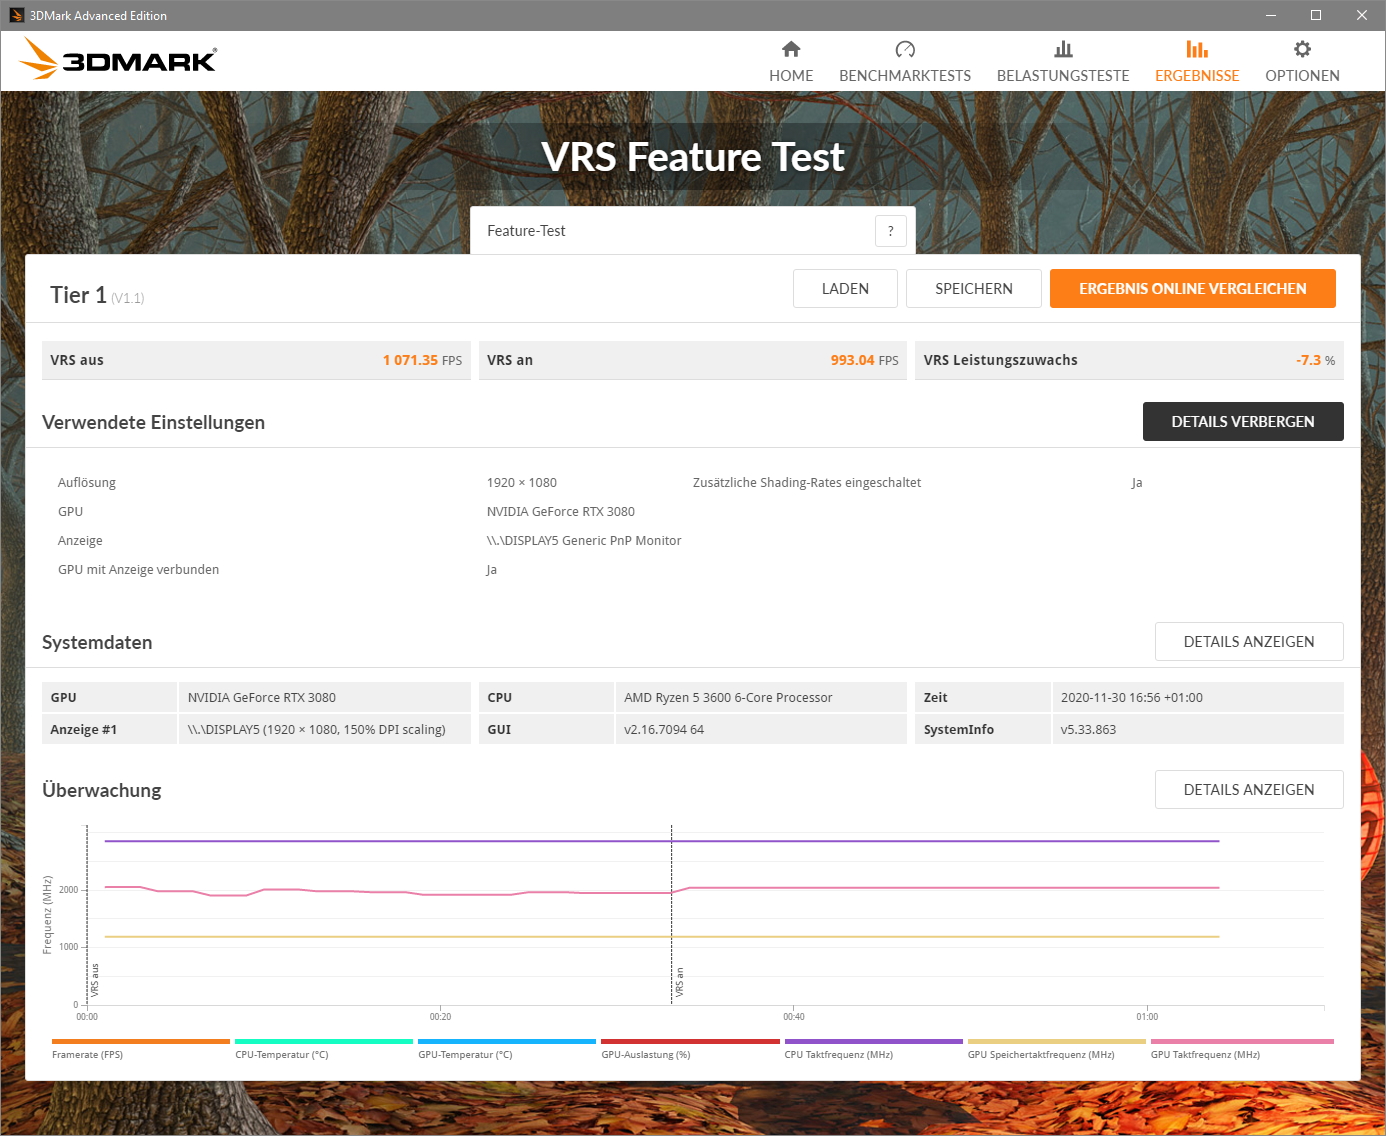Open Benchmarktests via the gauge icon
Viewport: 1386px width, 1136px height.
(x=905, y=49)
